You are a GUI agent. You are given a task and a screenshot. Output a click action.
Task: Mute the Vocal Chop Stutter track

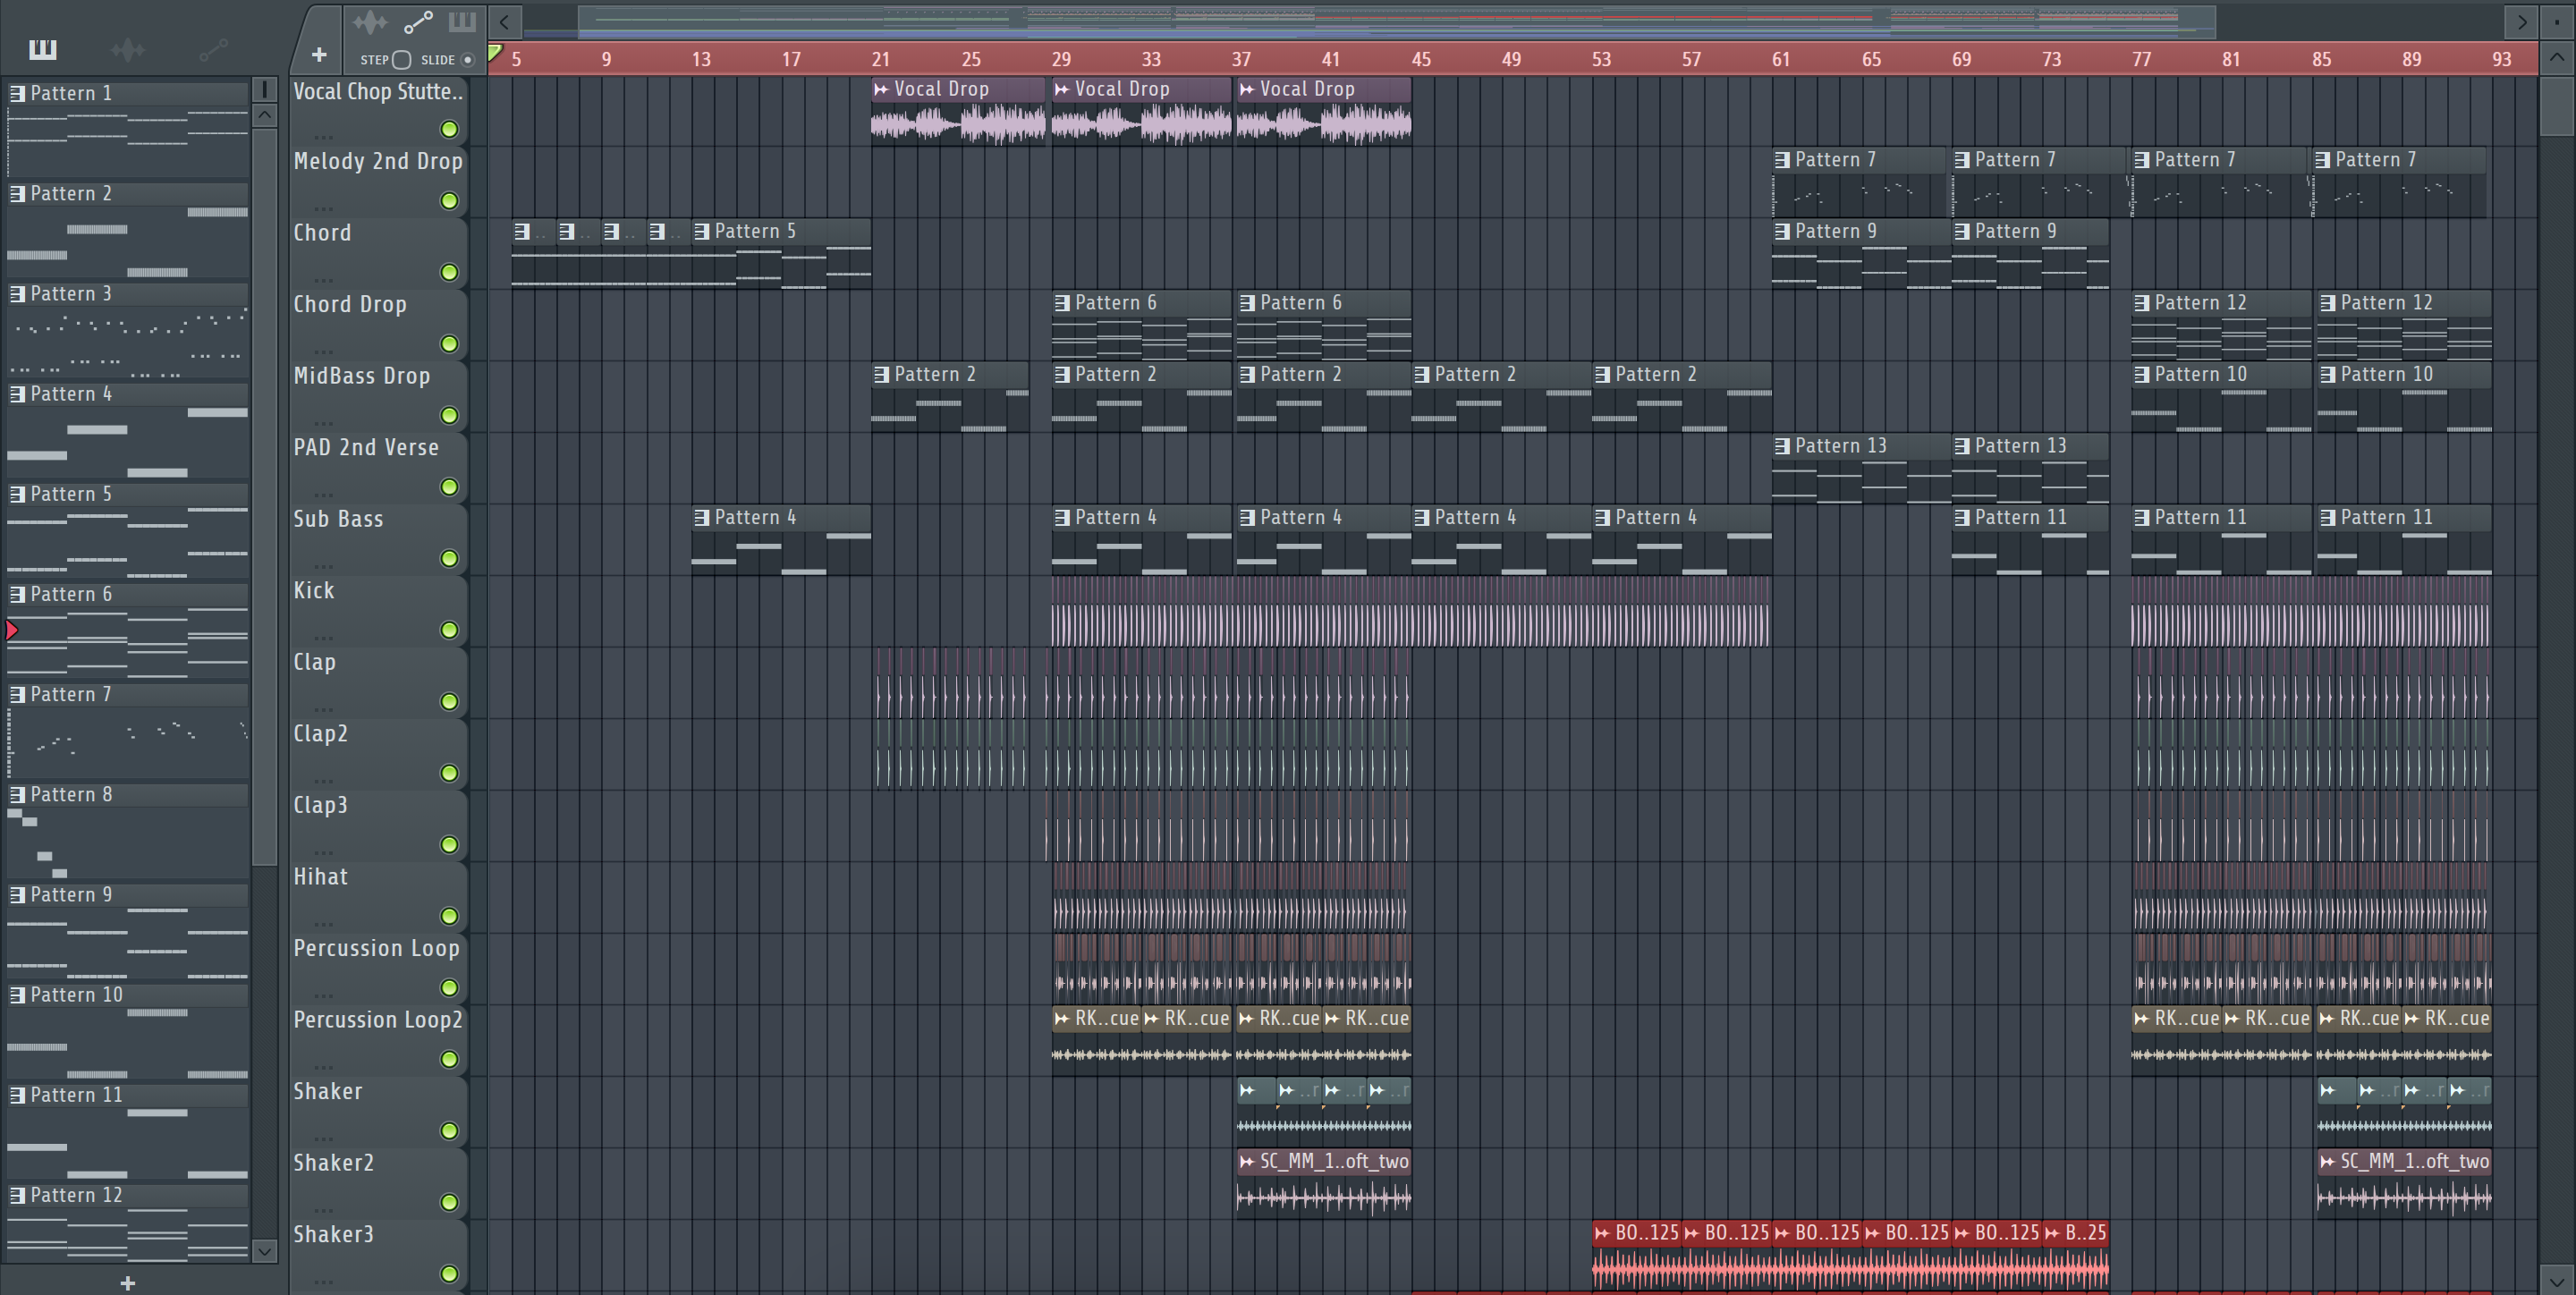[x=449, y=129]
